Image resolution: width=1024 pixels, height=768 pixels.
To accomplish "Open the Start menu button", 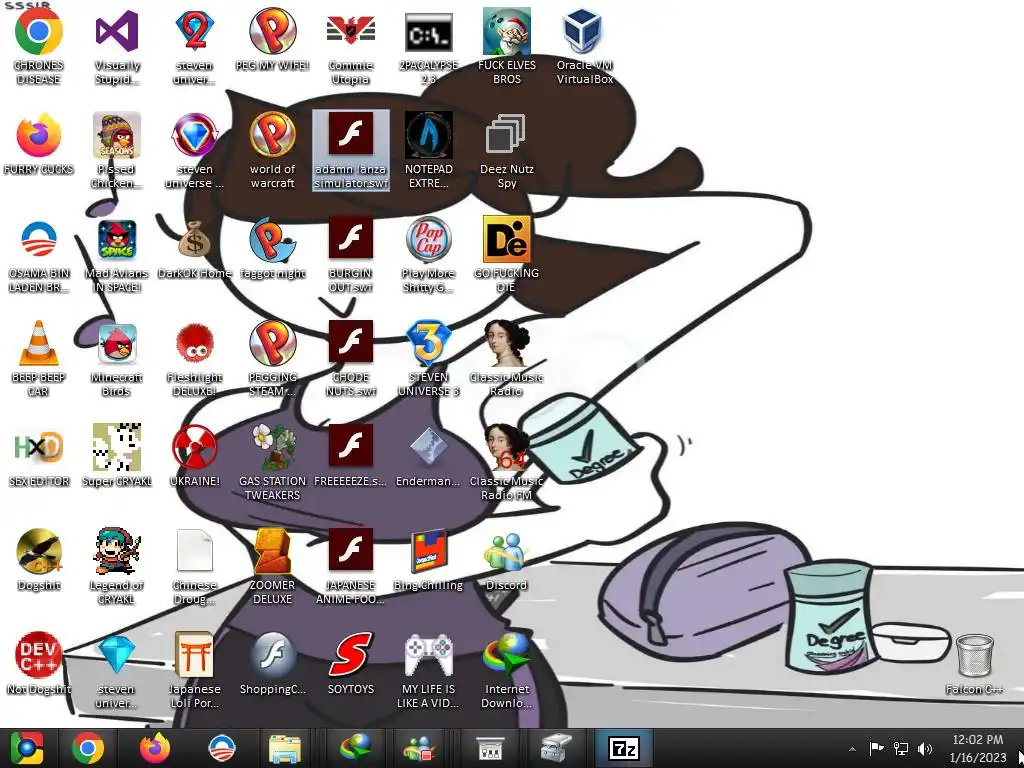I will (26, 748).
